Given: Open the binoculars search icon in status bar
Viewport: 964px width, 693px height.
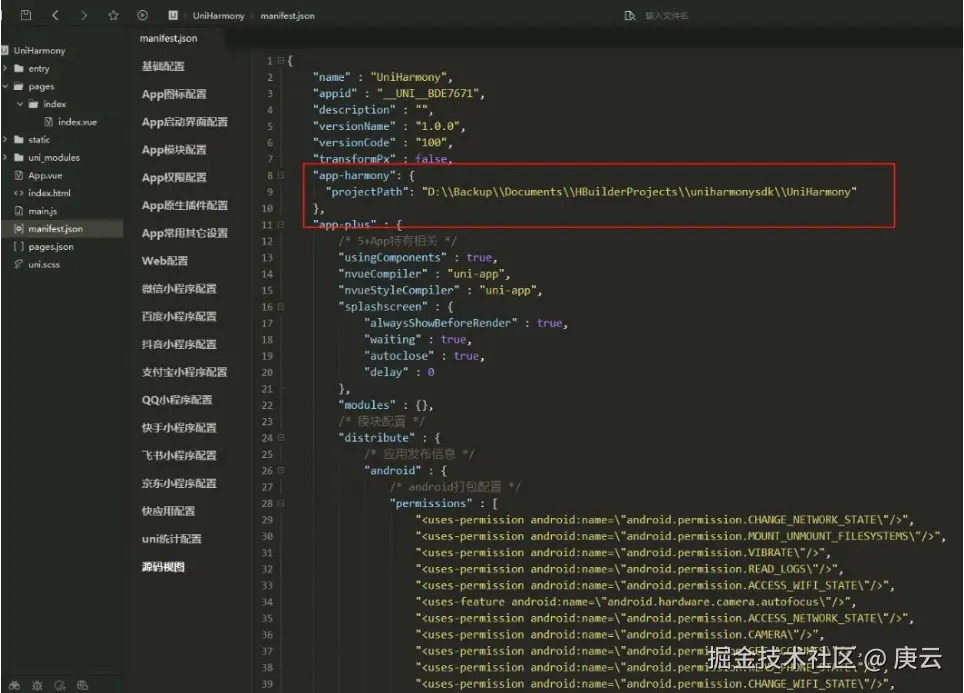Looking at the screenshot, I should 14,685.
